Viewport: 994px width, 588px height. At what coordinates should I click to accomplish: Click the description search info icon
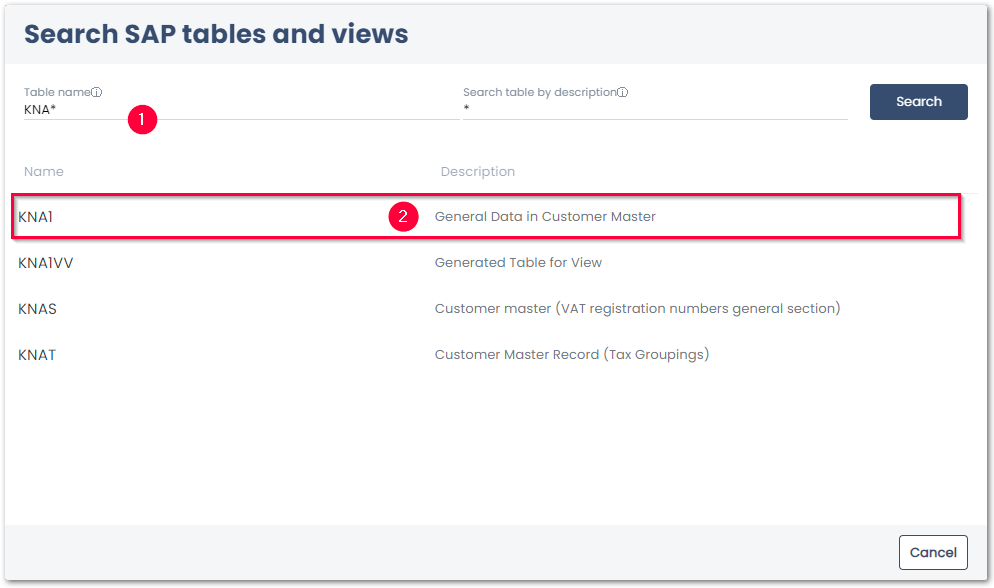pyautogui.click(x=623, y=93)
